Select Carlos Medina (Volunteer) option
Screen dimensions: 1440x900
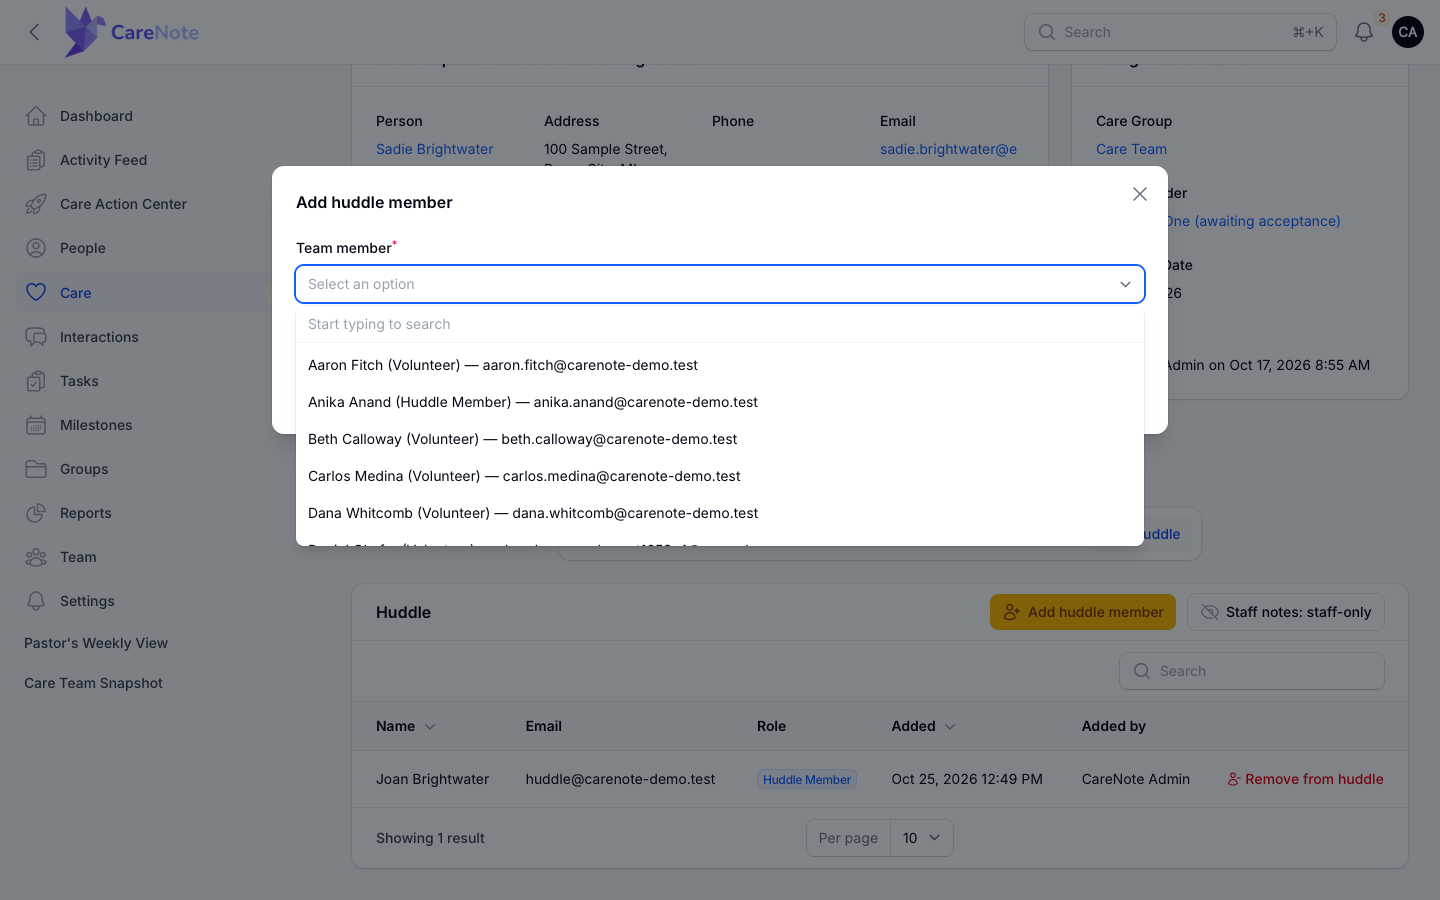(720, 476)
